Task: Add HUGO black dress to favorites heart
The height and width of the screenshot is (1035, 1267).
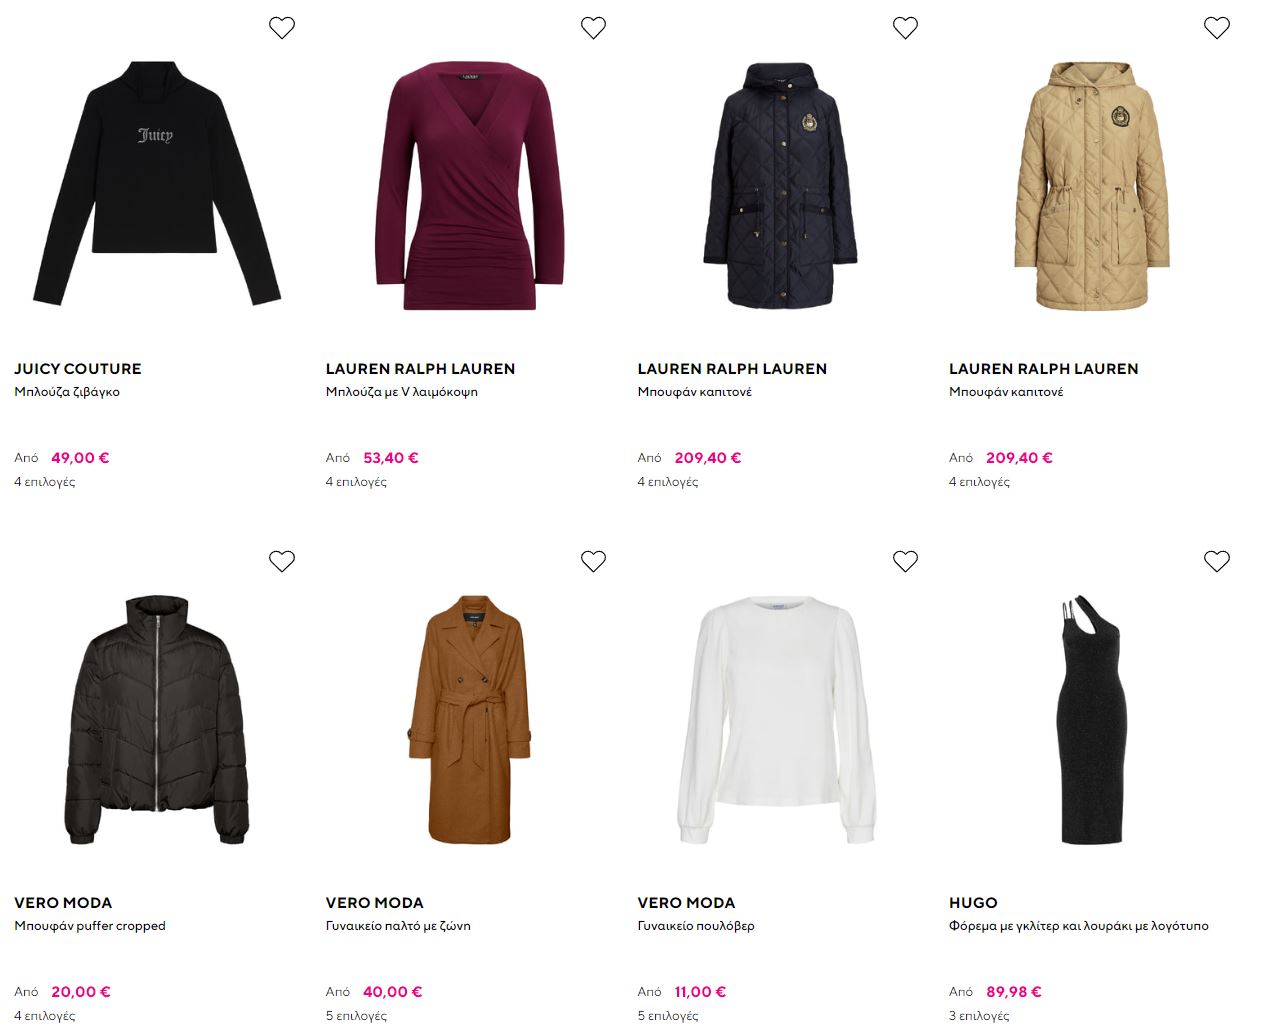Action: [1216, 561]
